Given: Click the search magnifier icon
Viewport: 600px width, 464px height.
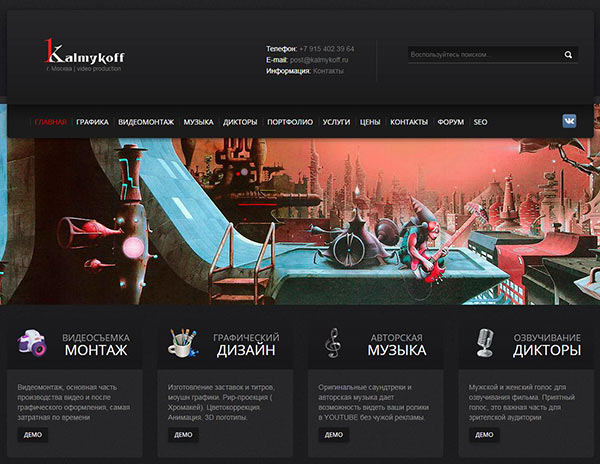Looking at the screenshot, I should [x=568, y=55].
